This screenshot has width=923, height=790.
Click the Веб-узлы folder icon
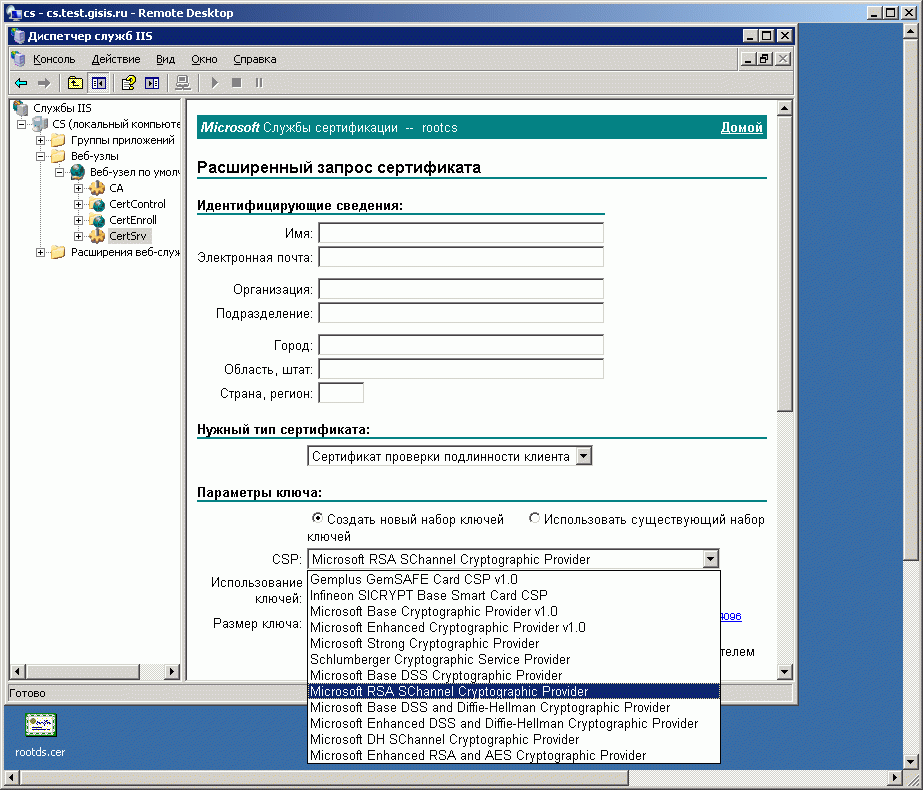[58, 156]
